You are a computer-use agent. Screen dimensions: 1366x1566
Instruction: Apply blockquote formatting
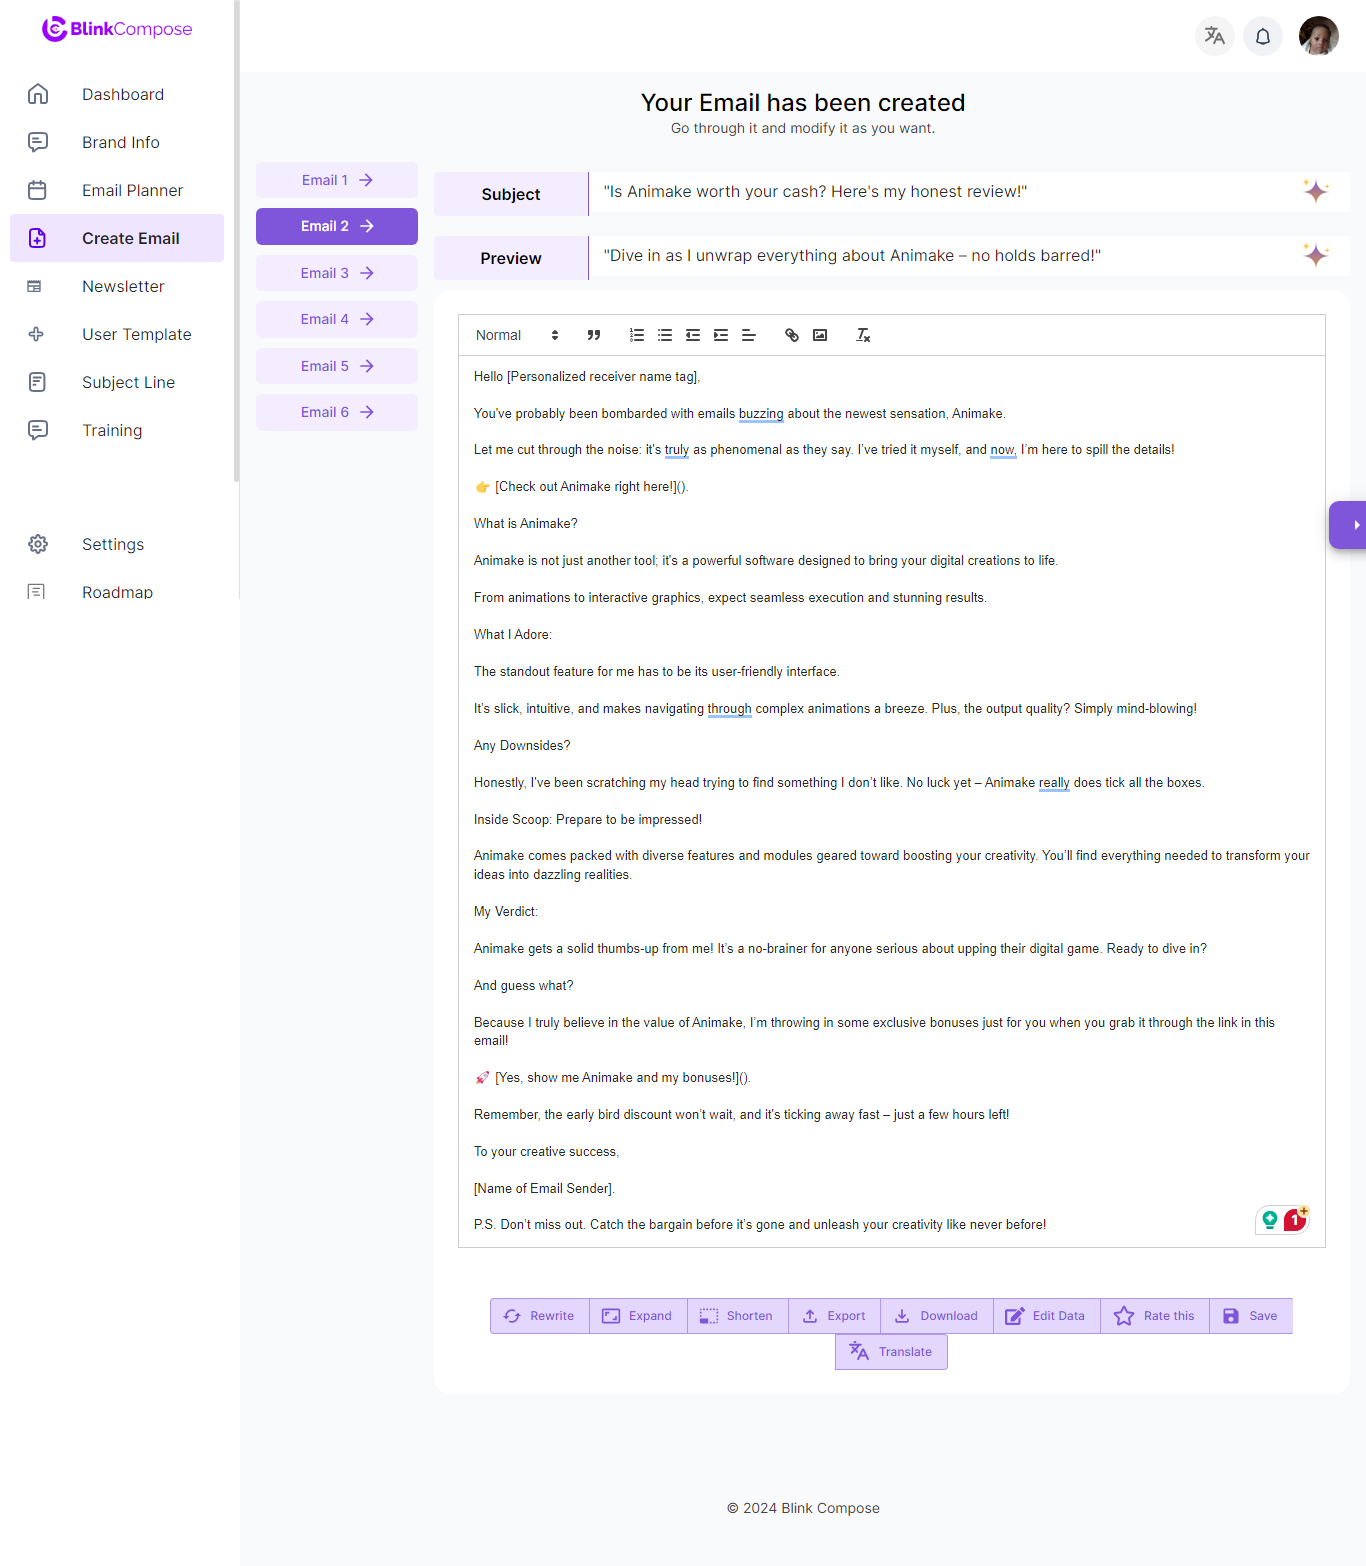coord(594,335)
